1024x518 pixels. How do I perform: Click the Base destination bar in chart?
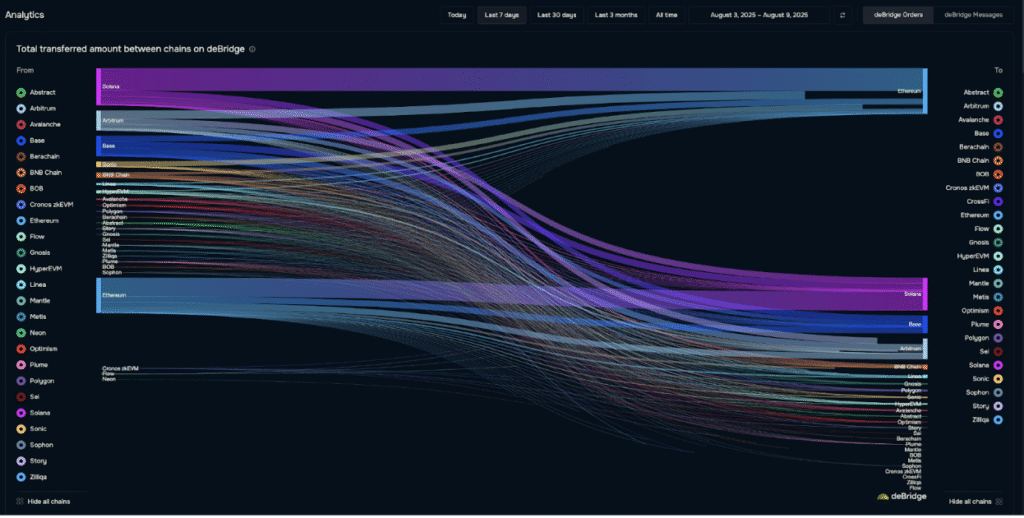(x=925, y=324)
